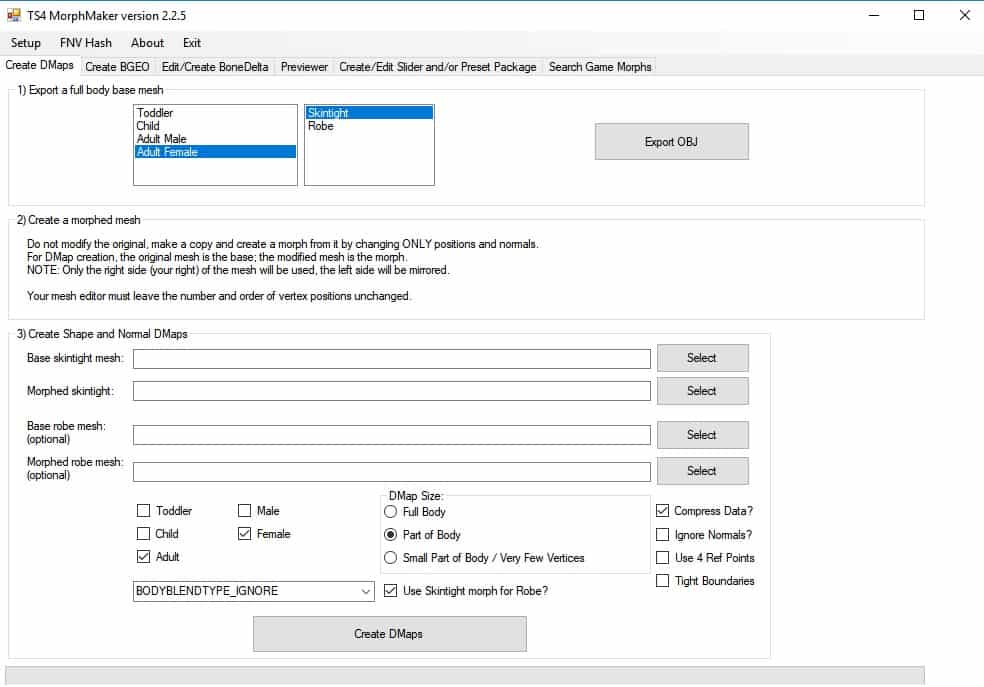Toggle the Male checkbox
Image resolution: width=984 pixels, height=687 pixels.
[x=245, y=511]
